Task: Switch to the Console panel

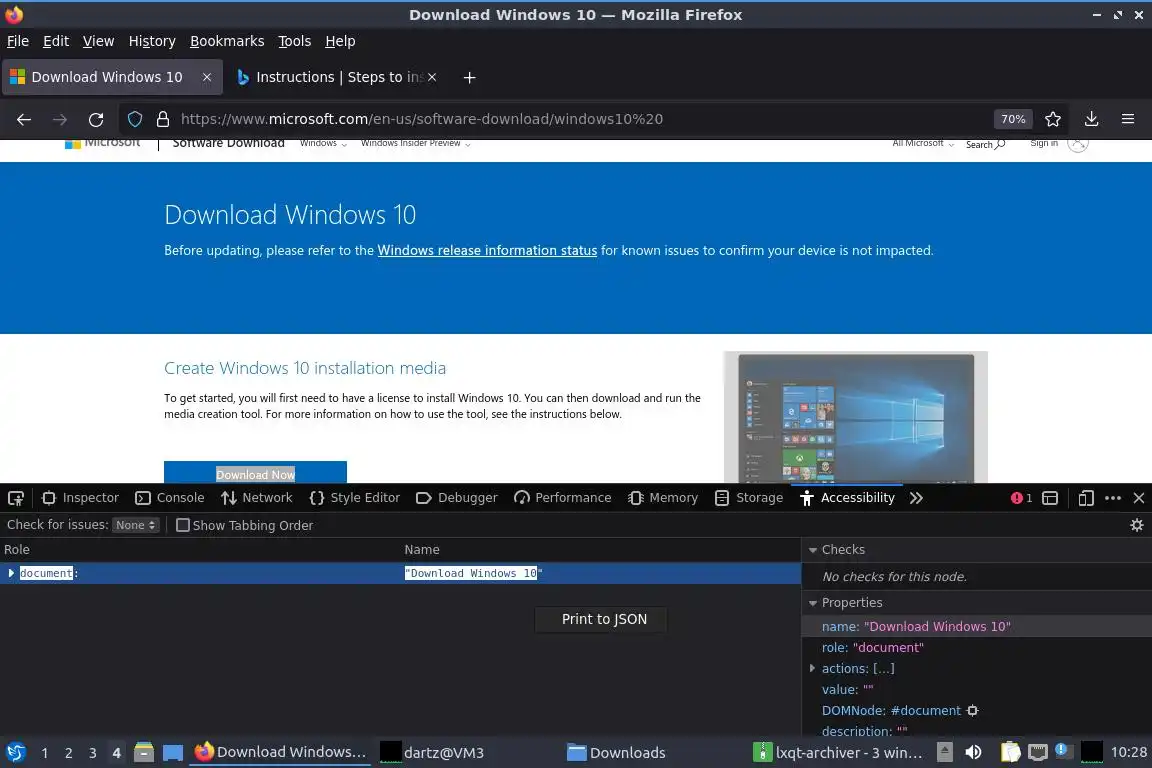Action: point(170,498)
